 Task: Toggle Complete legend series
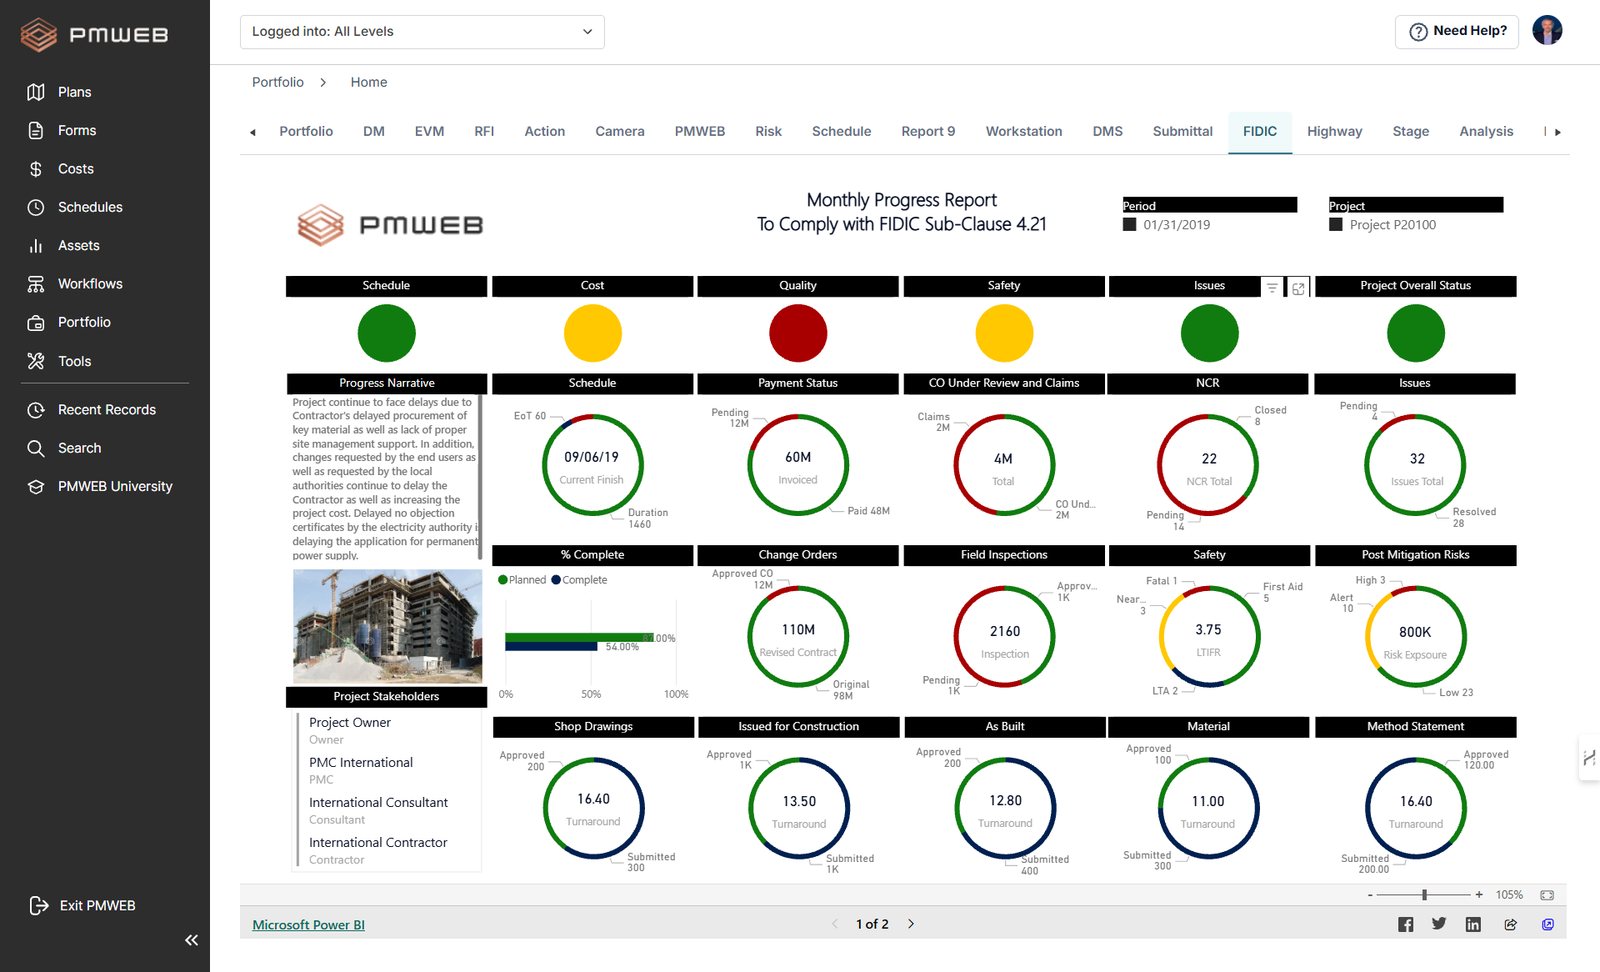579,580
